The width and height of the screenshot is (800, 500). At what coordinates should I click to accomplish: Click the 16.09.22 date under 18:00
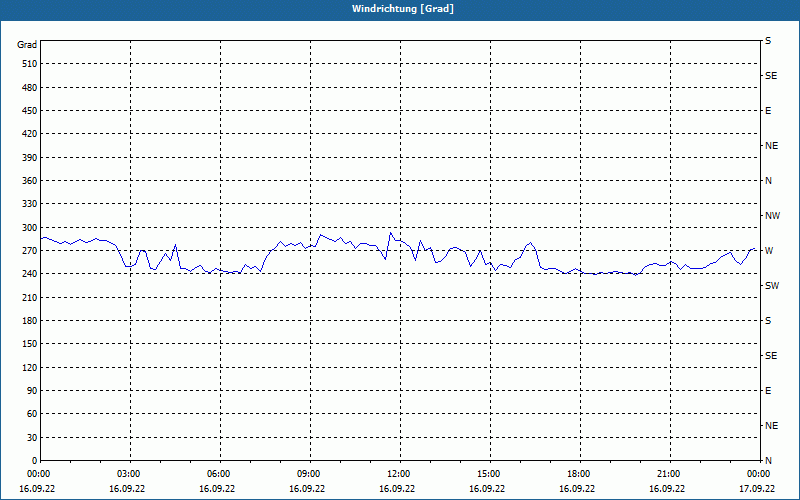point(577,489)
